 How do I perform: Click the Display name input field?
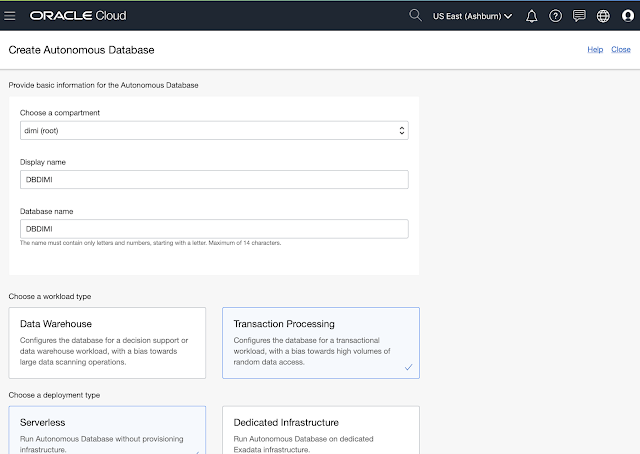pyautogui.click(x=214, y=179)
